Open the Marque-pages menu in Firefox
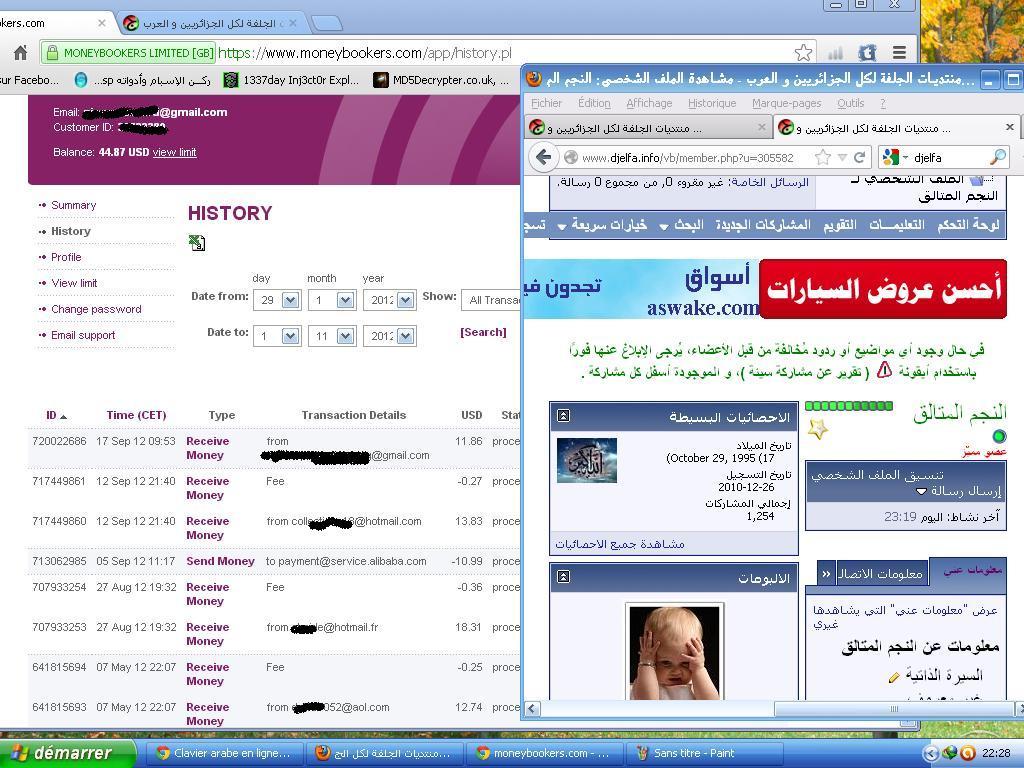This screenshot has width=1024, height=768. [x=786, y=103]
